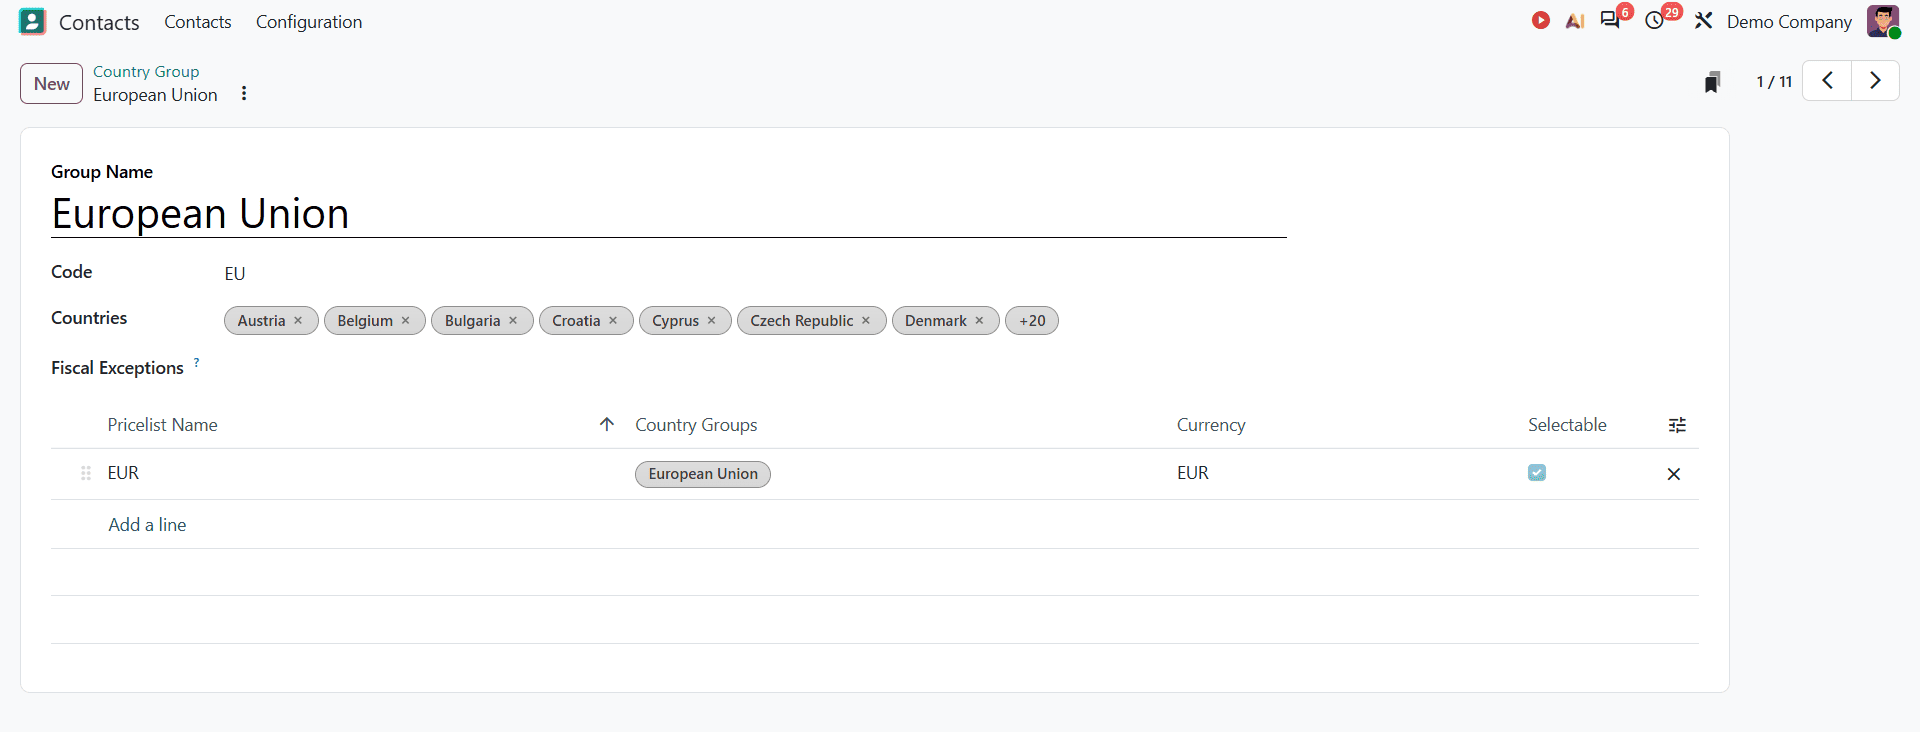Show Fiscal Exceptions help tooltip

(x=196, y=363)
